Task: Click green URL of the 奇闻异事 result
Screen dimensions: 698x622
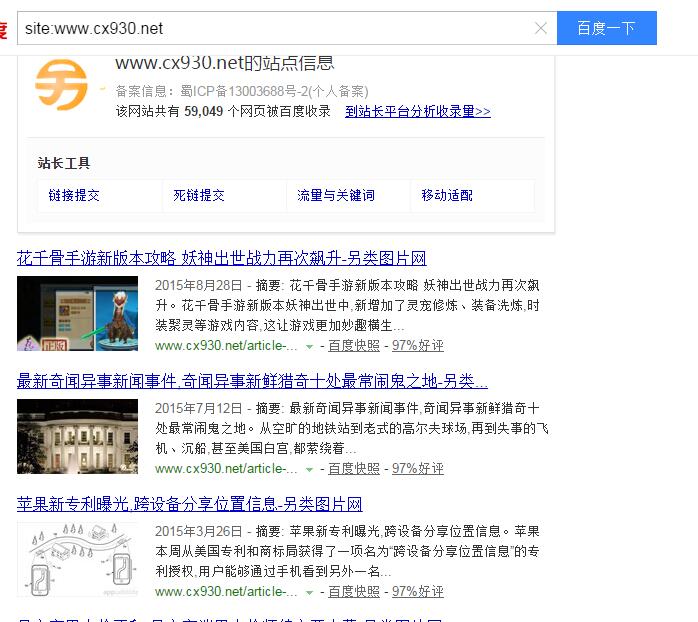Action: (x=226, y=468)
